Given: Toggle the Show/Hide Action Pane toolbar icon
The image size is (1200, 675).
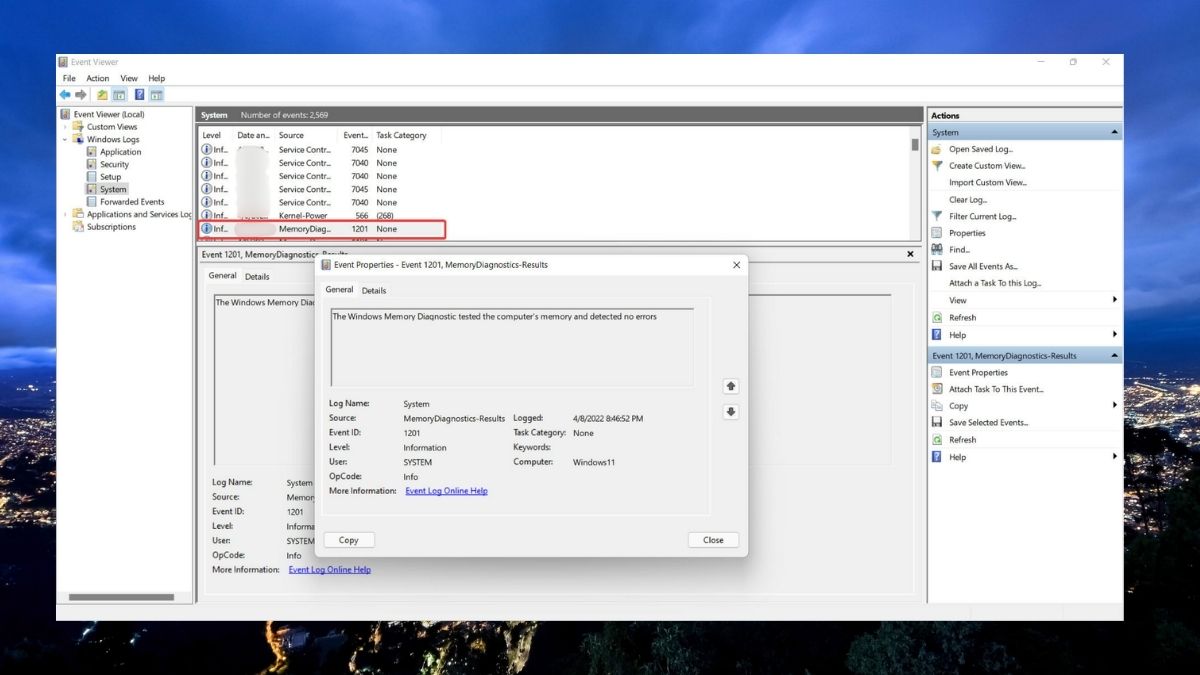Looking at the screenshot, I should coord(157,95).
